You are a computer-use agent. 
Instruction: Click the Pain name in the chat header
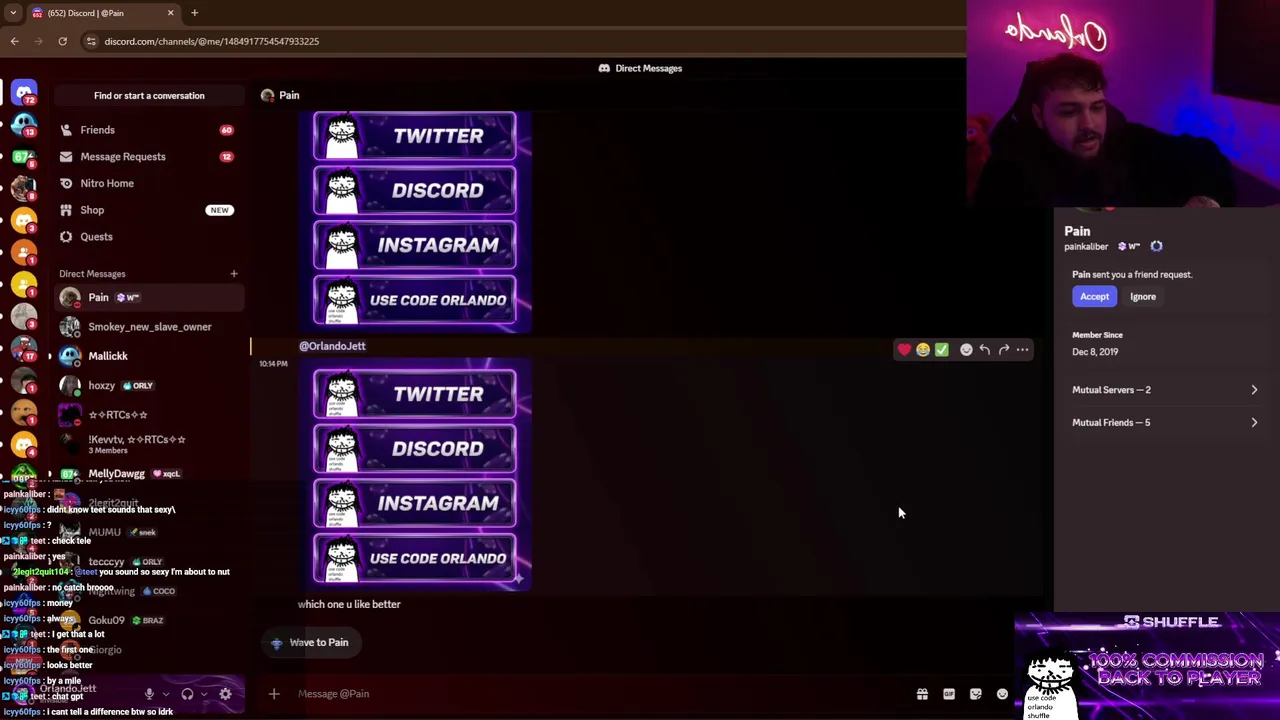(x=289, y=95)
